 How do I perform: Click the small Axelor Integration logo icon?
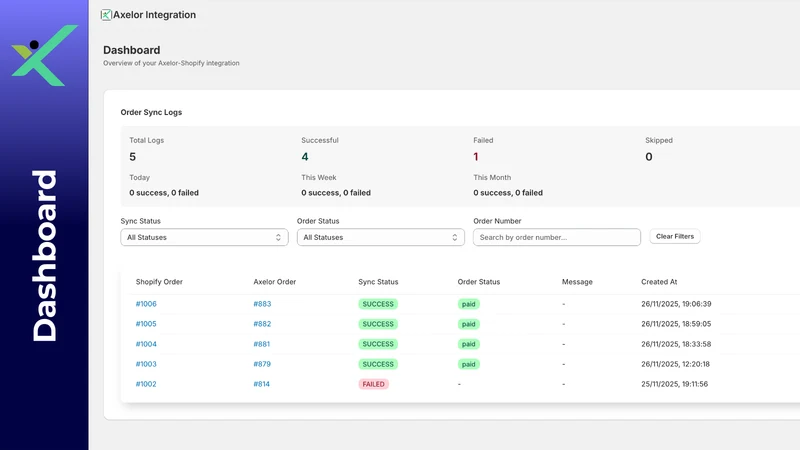pos(106,15)
